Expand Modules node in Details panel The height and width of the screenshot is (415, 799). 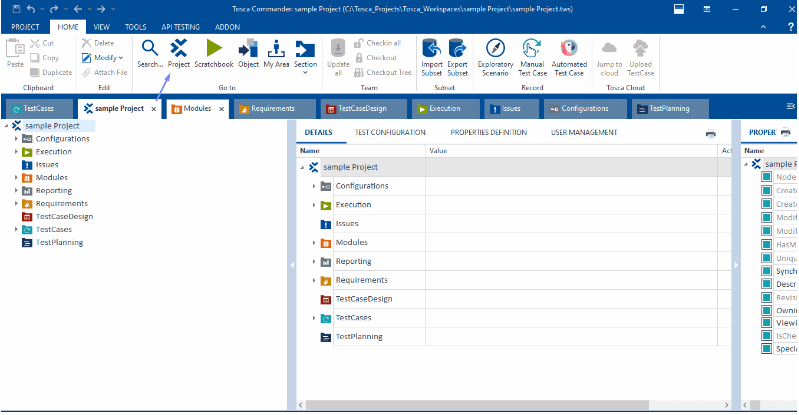coord(314,243)
